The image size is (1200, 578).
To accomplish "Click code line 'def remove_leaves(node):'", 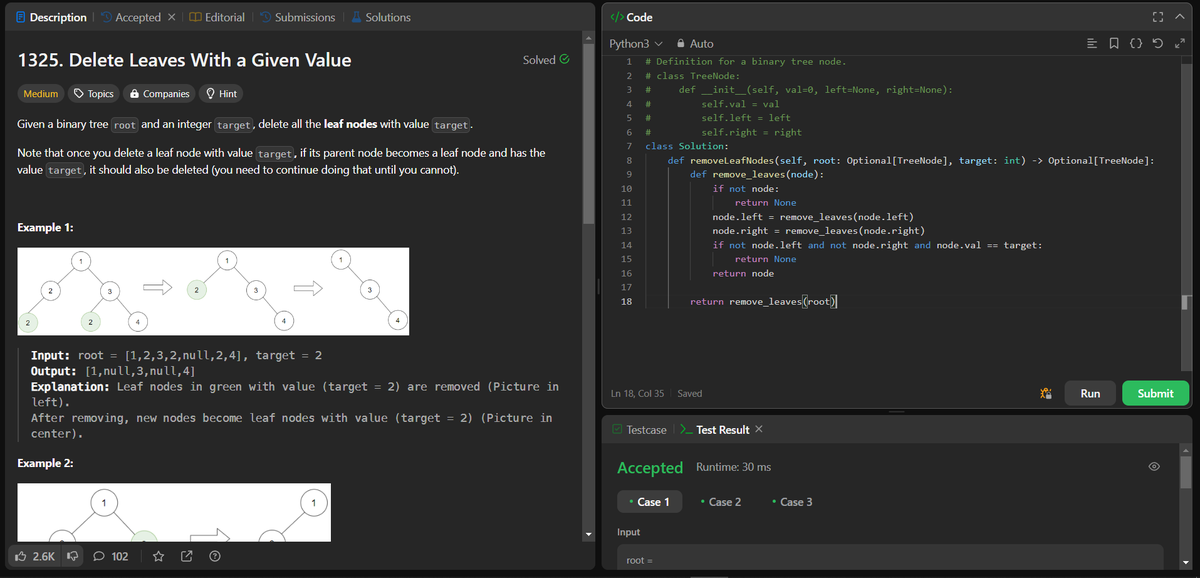I will (757, 174).
